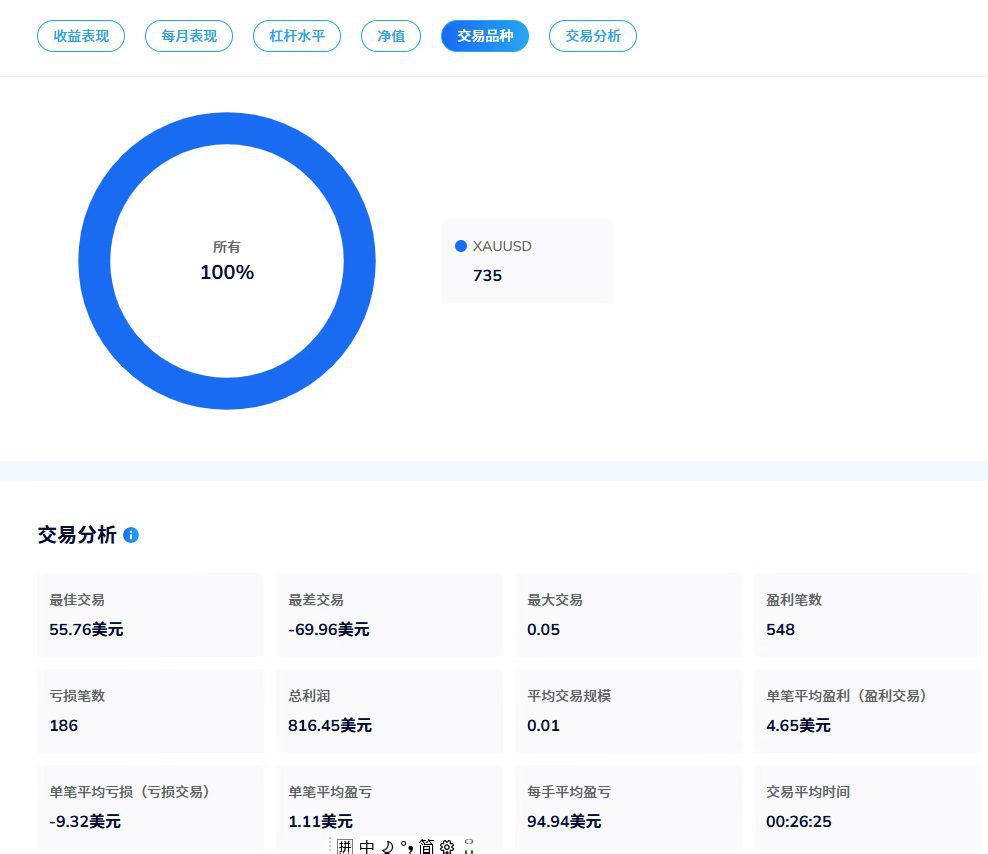
Task: Click the 拼 pinyin input mode icon
Action: click(x=345, y=846)
